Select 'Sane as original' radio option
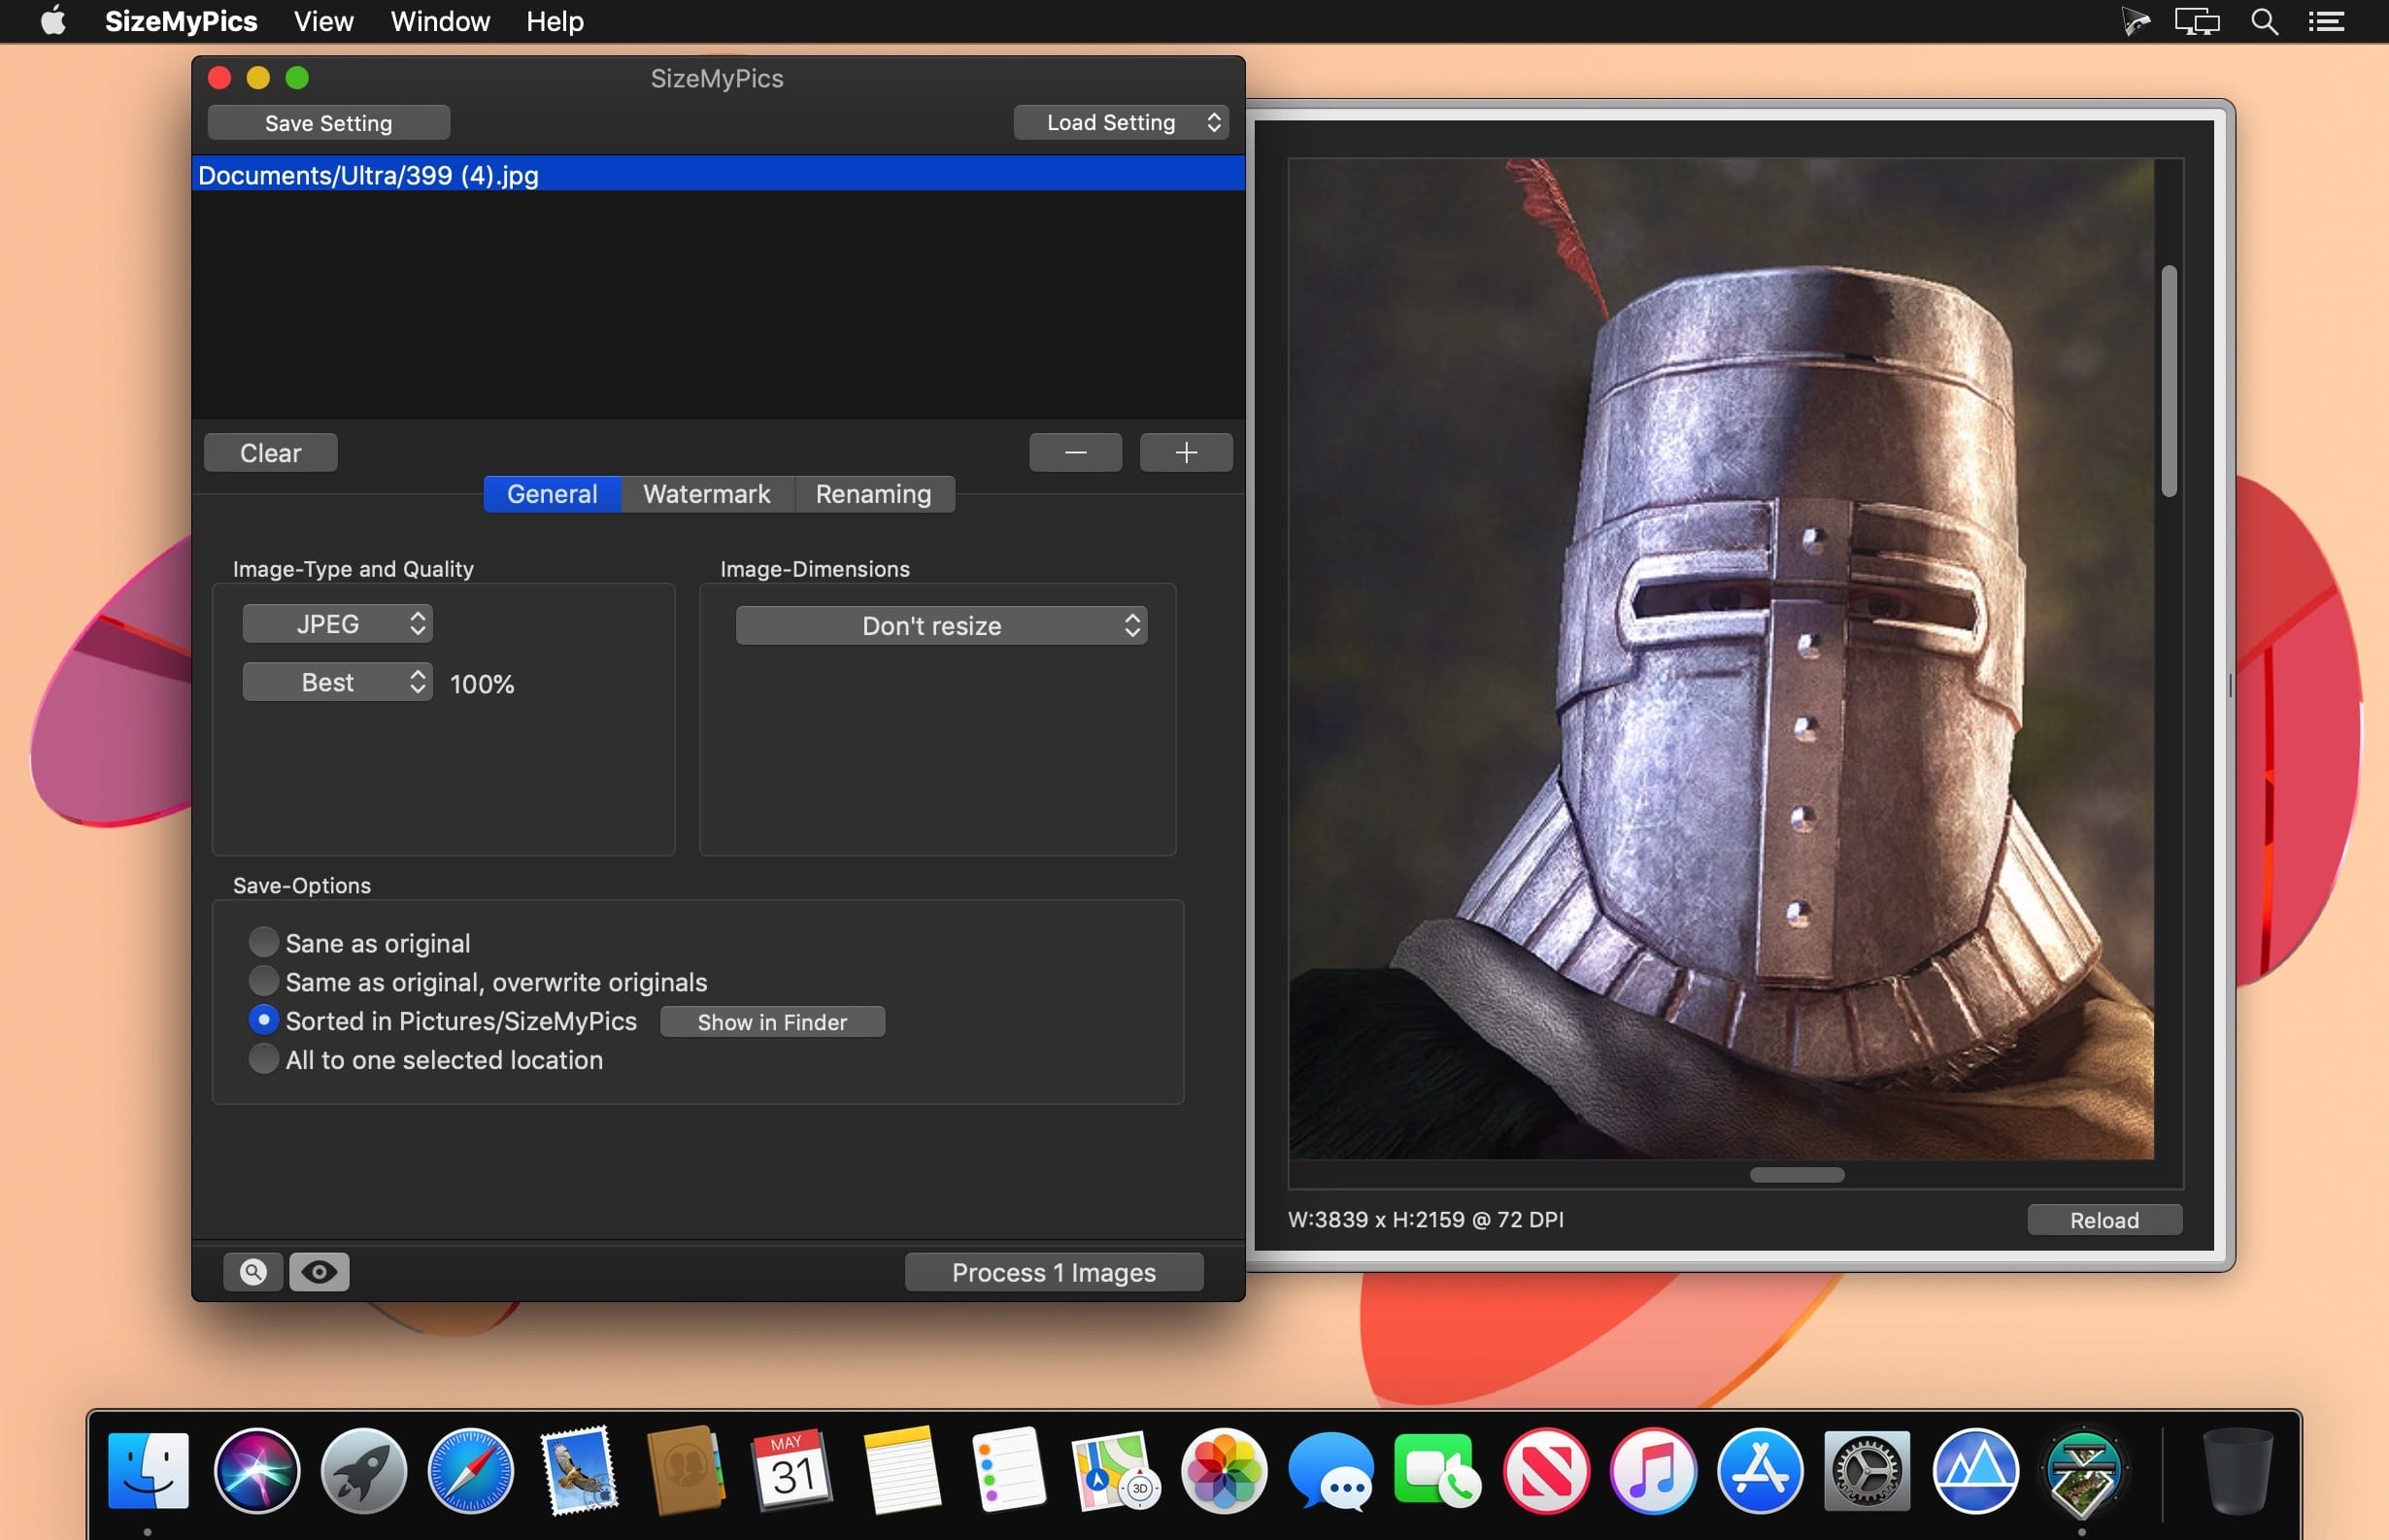Screen dimensions: 2389x1540 (x=263, y=943)
